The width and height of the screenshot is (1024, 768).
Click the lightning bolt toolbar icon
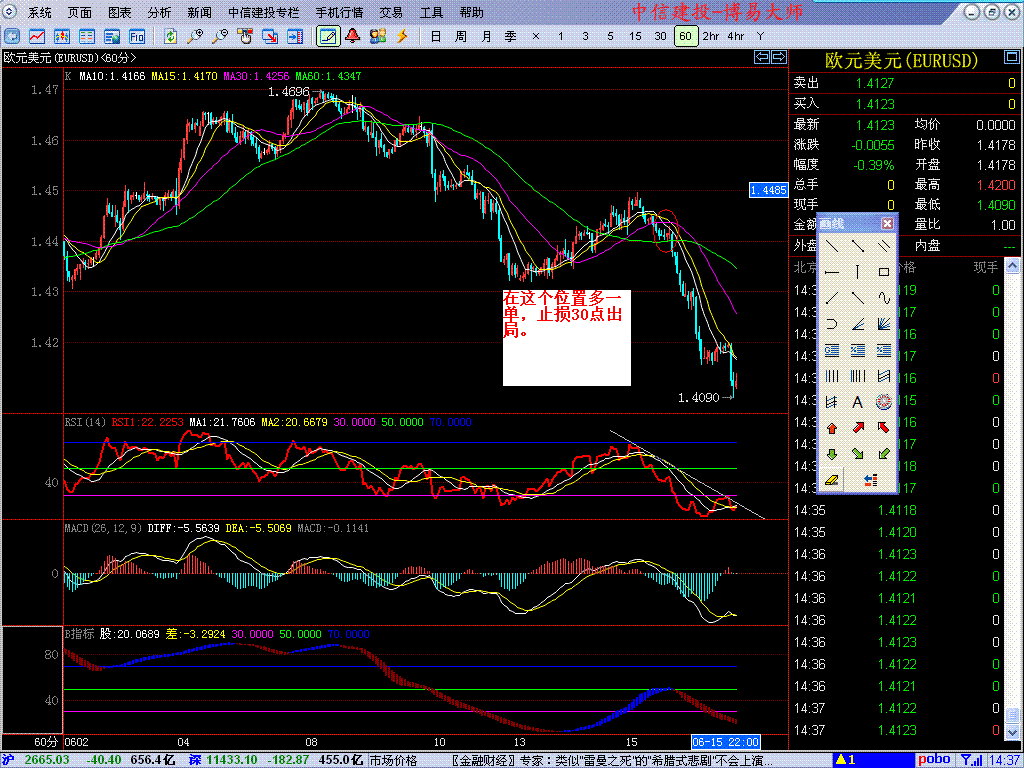[402, 37]
